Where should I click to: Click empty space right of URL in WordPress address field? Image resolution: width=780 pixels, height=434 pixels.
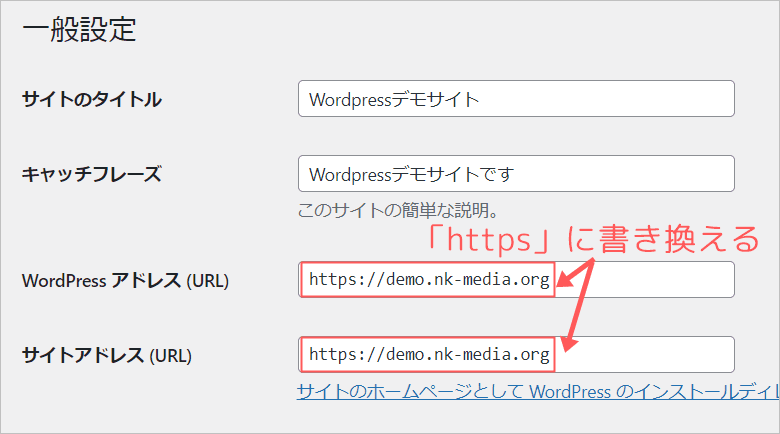pyautogui.click(x=660, y=280)
